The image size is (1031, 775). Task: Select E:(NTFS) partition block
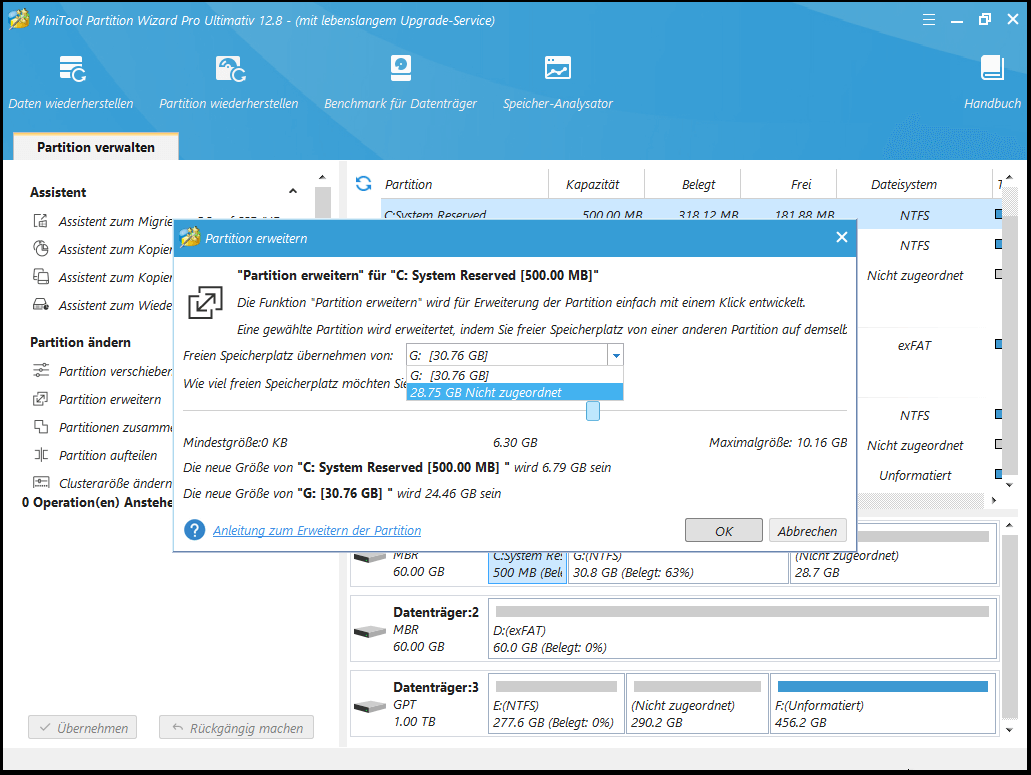click(x=556, y=703)
